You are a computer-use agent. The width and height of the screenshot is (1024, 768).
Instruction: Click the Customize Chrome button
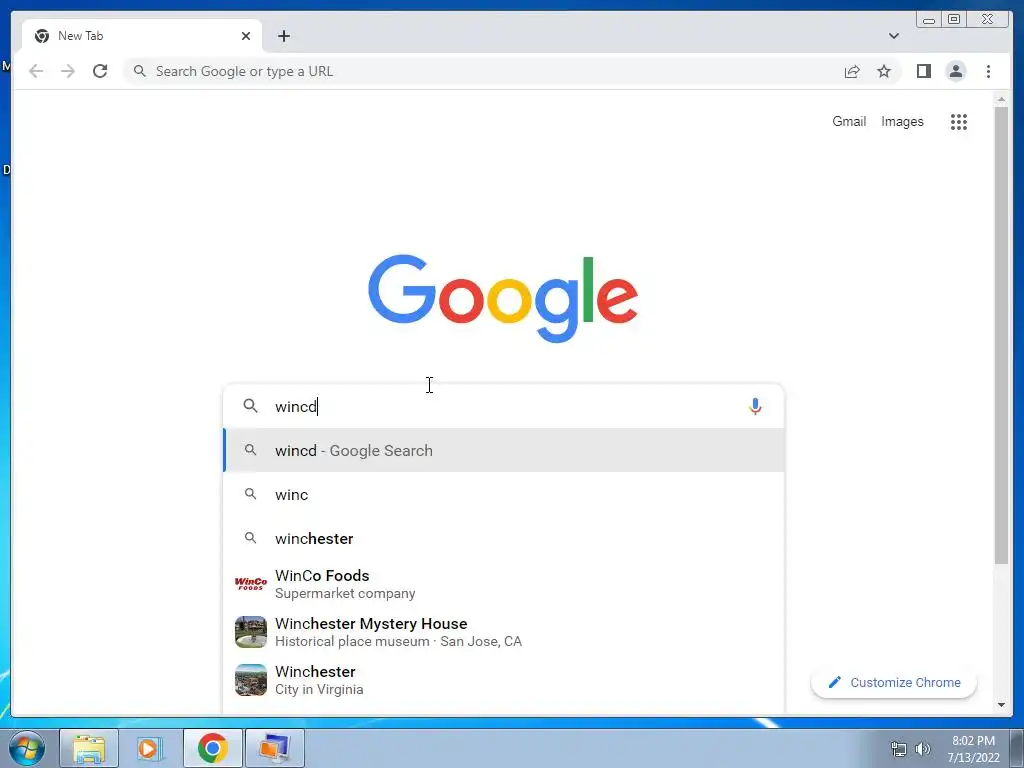(x=893, y=682)
